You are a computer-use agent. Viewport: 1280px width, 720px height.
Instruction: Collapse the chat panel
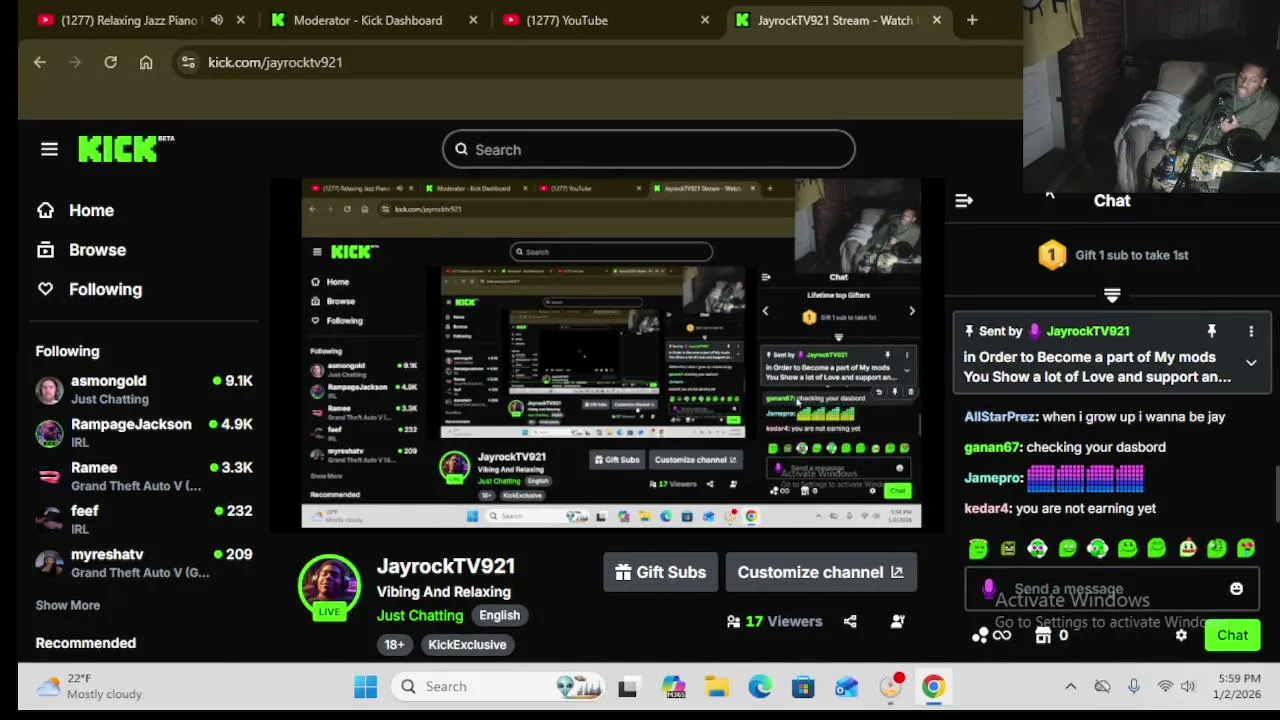click(964, 201)
